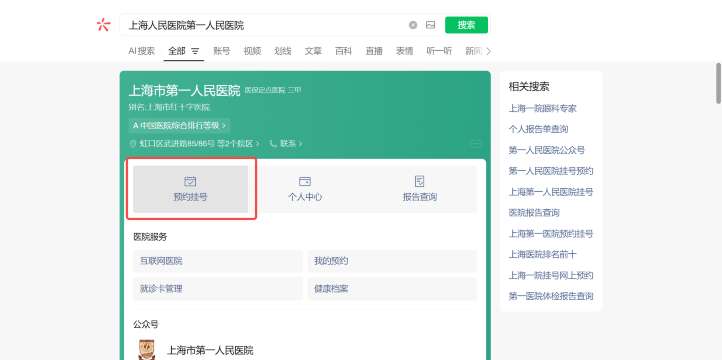Viewport: 722px width, 360px height.
Task: Search related term 个人报告单查询
Action: 538,129
